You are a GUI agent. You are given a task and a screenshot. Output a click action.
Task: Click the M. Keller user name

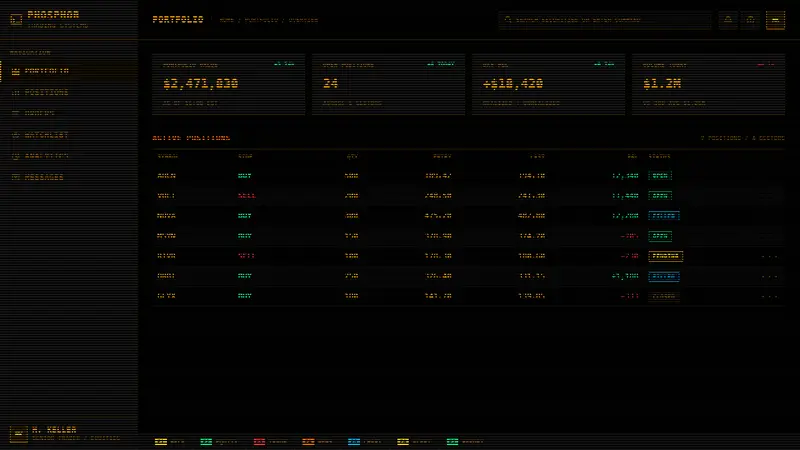[x=54, y=430]
